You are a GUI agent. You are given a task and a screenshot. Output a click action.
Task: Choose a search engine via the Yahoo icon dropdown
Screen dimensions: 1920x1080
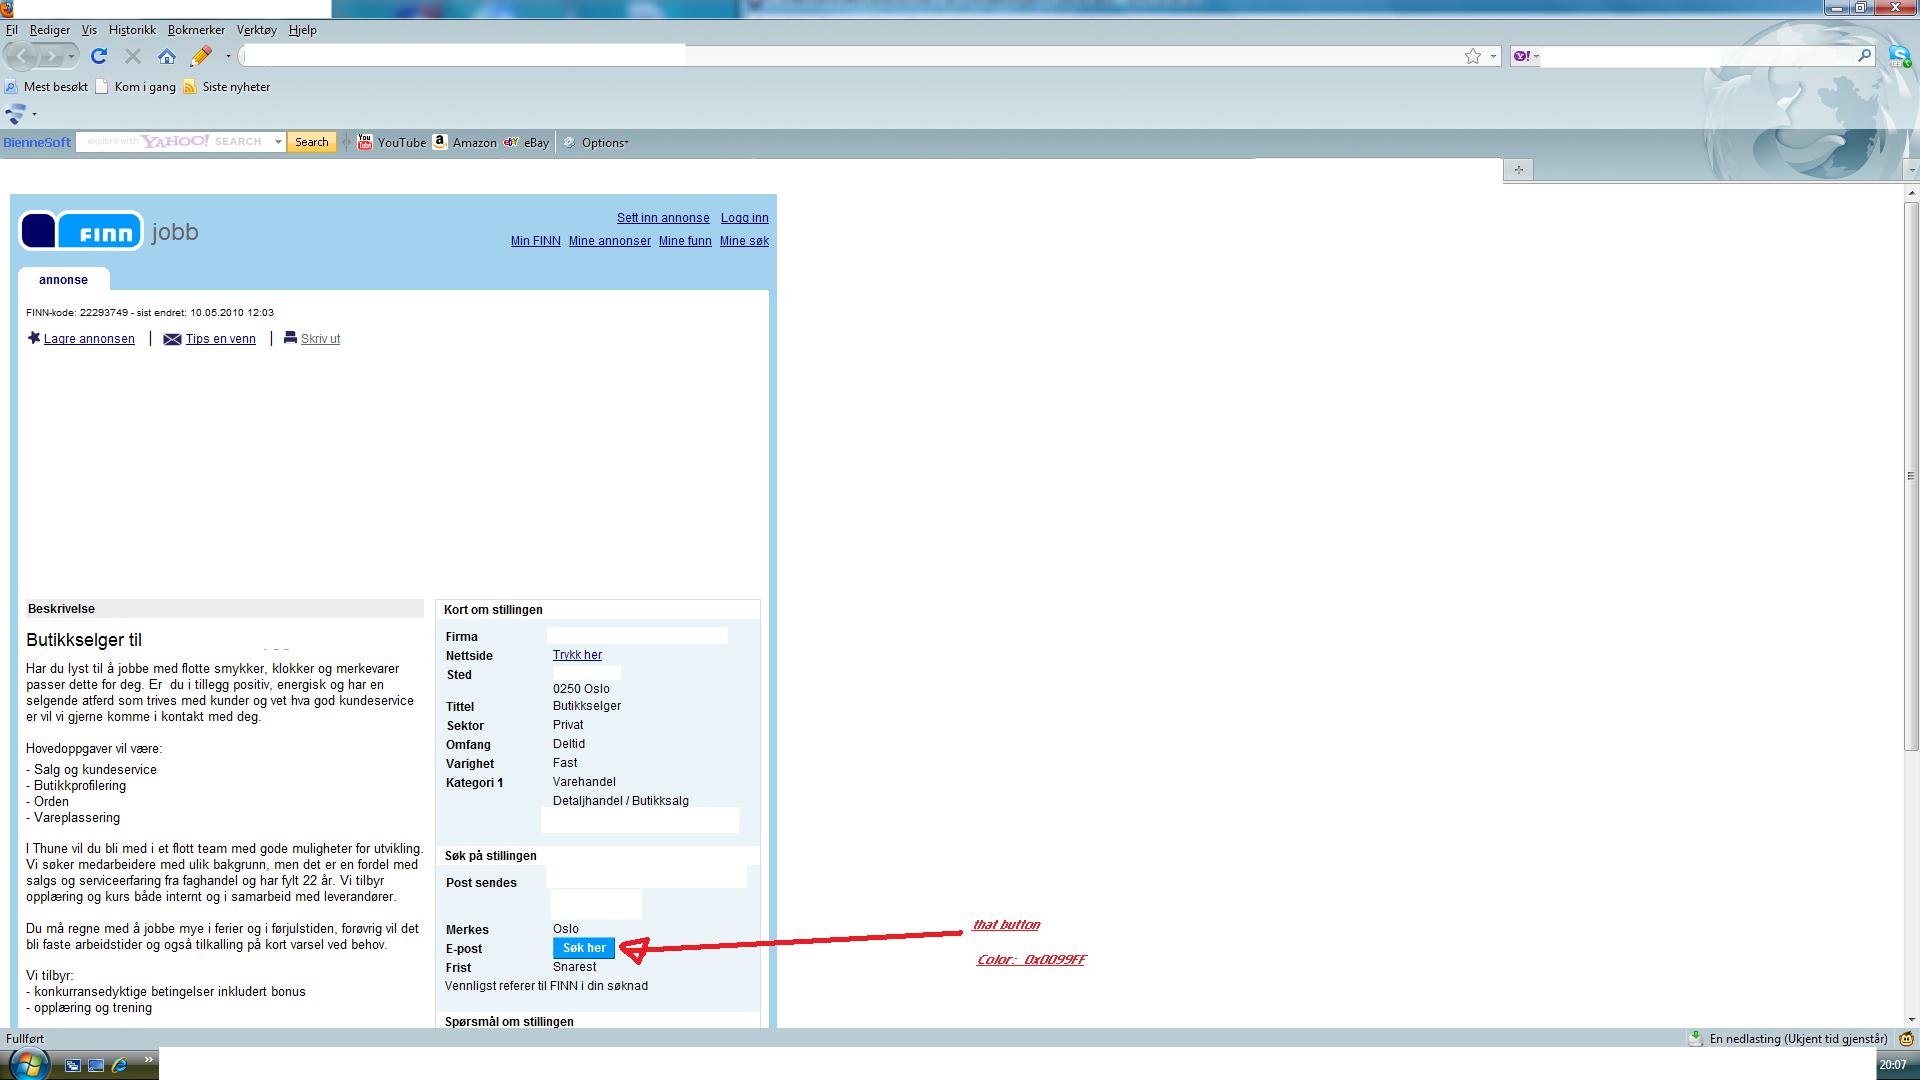(x=1526, y=56)
